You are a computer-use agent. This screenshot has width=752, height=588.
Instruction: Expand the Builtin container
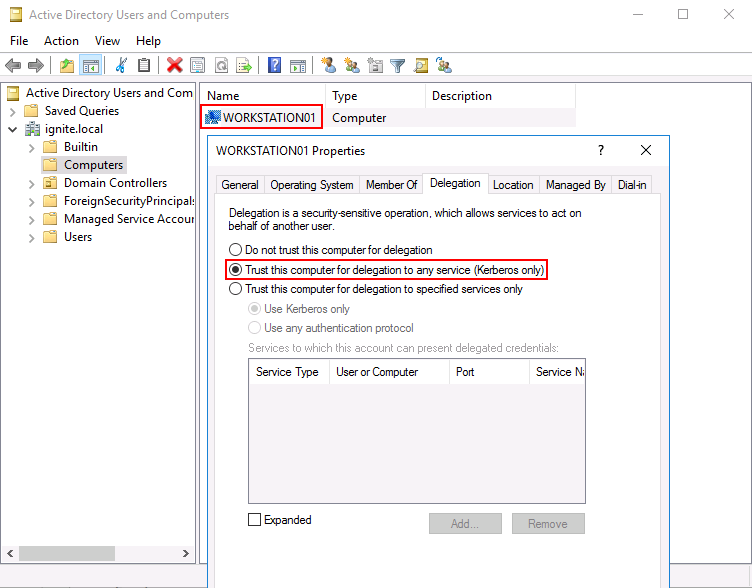(x=32, y=148)
